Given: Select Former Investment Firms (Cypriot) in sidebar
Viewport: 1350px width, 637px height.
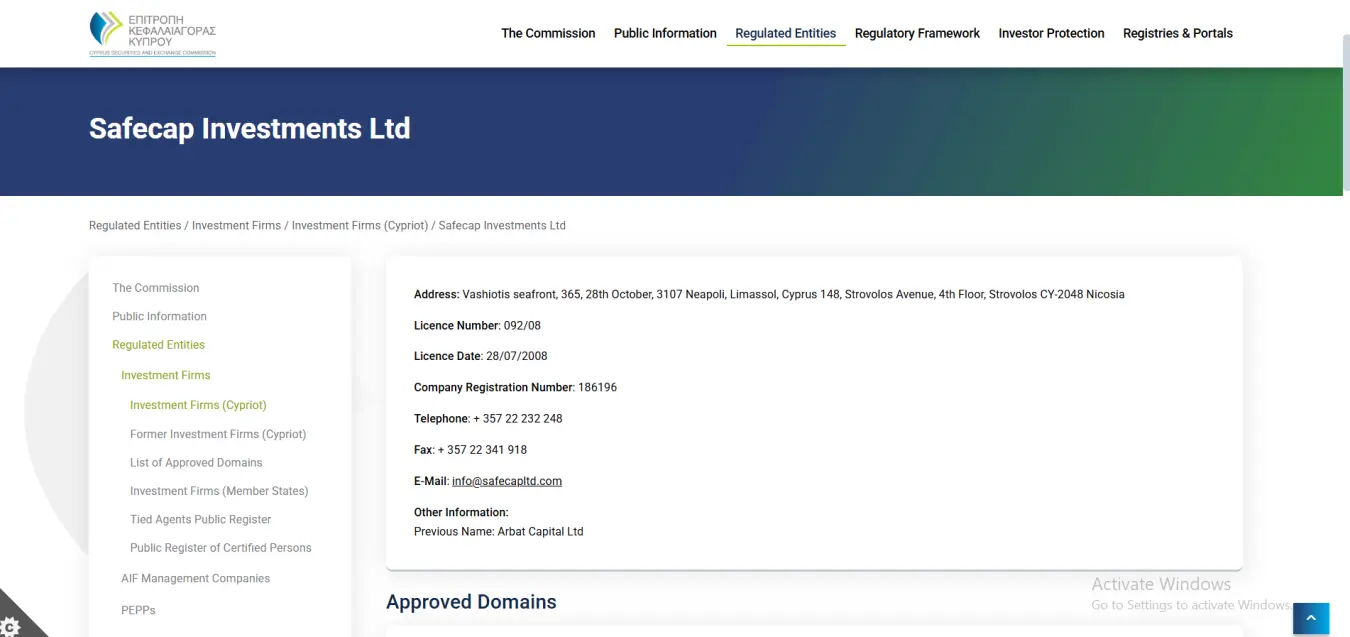Looking at the screenshot, I should click(218, 434).
